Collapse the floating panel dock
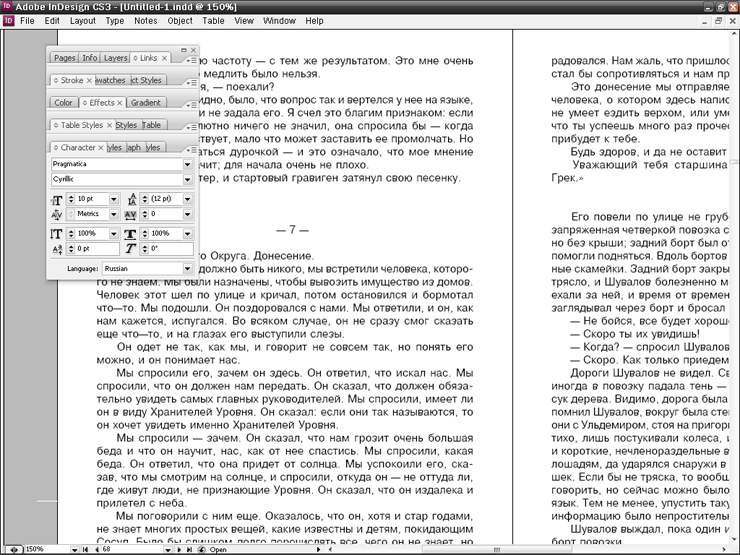This screenshot has height=555, width=740. pyautogui.click(x=184, y=50)
